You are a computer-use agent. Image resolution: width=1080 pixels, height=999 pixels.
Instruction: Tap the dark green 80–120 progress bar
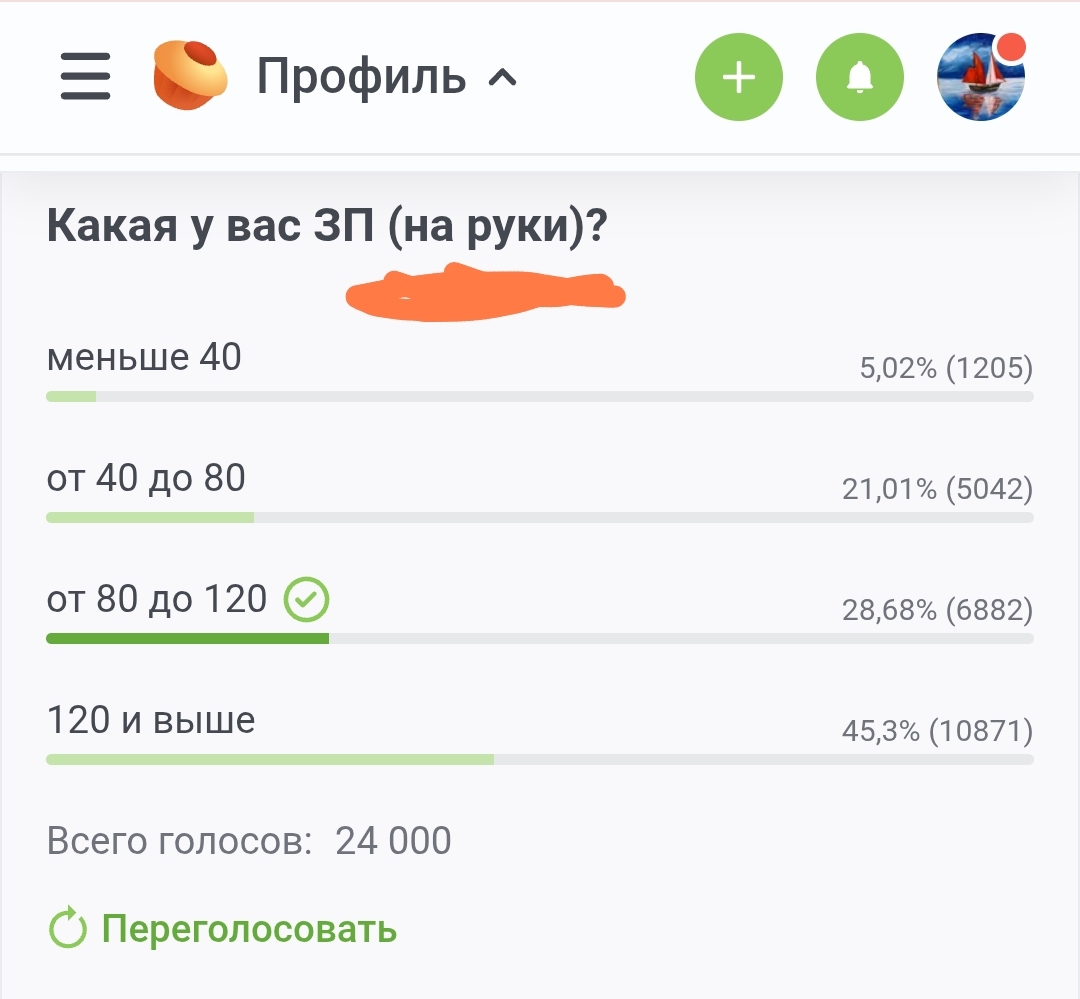click(x=187, y=639)
